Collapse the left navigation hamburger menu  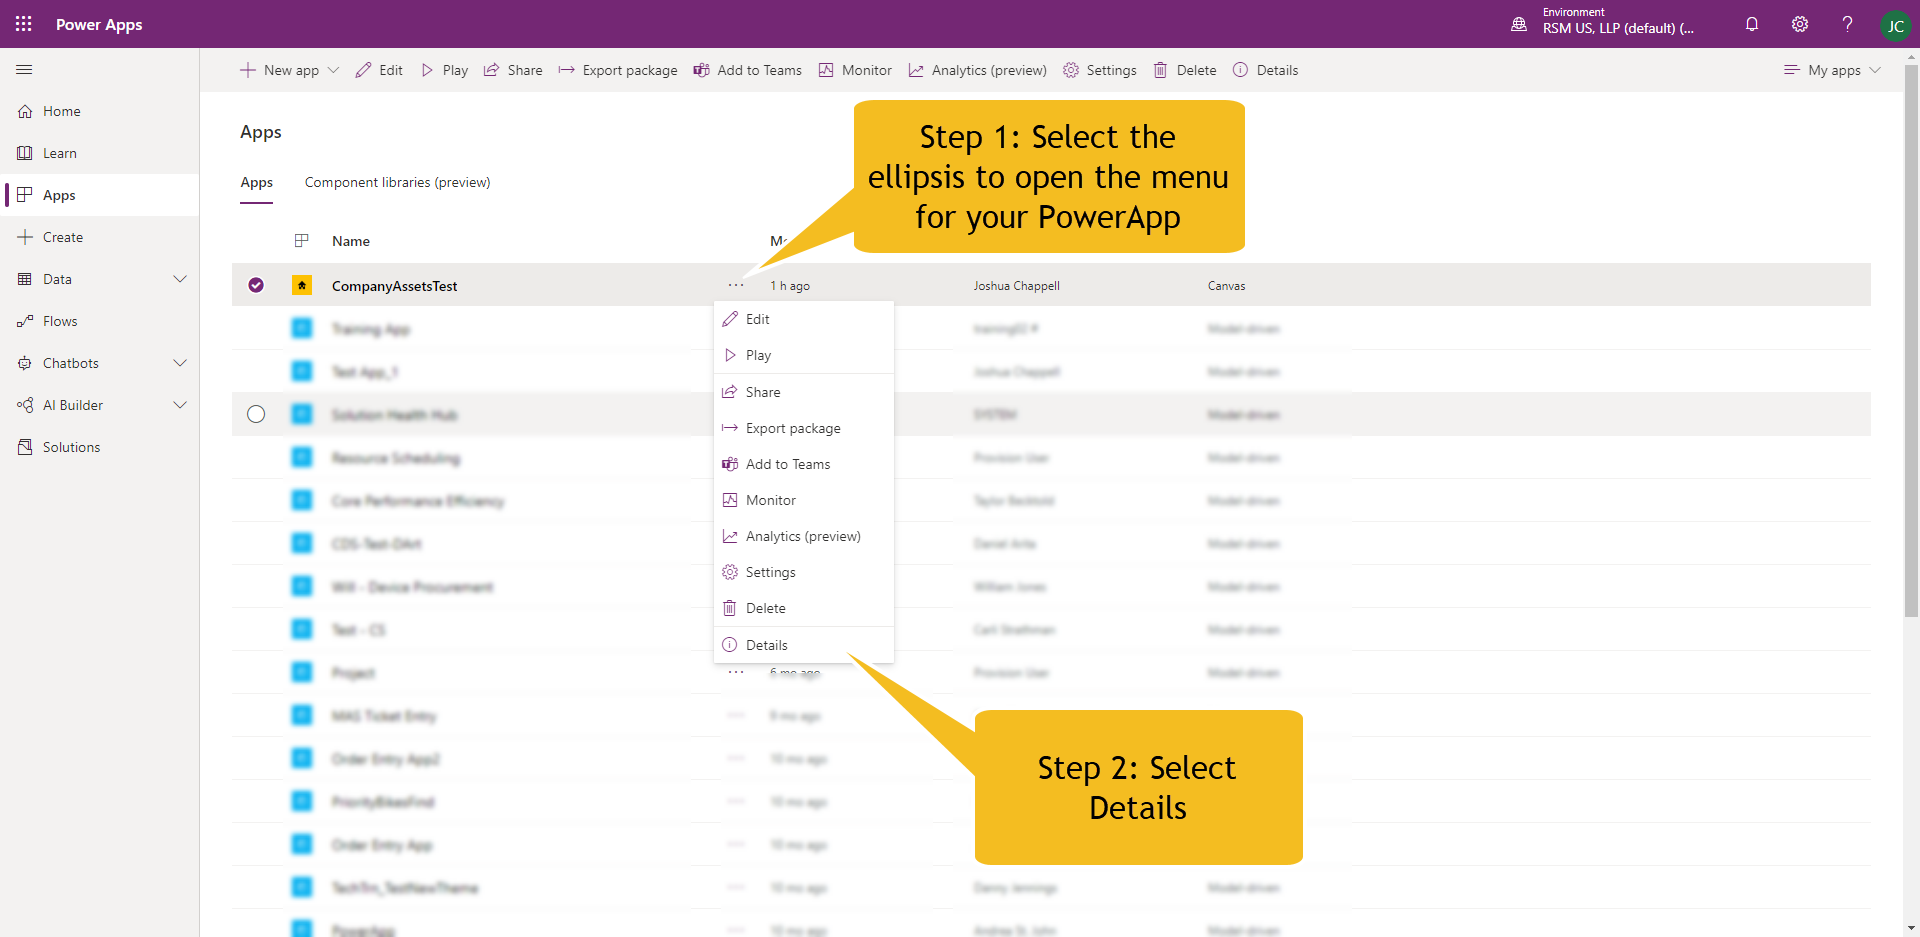[24, 70]
